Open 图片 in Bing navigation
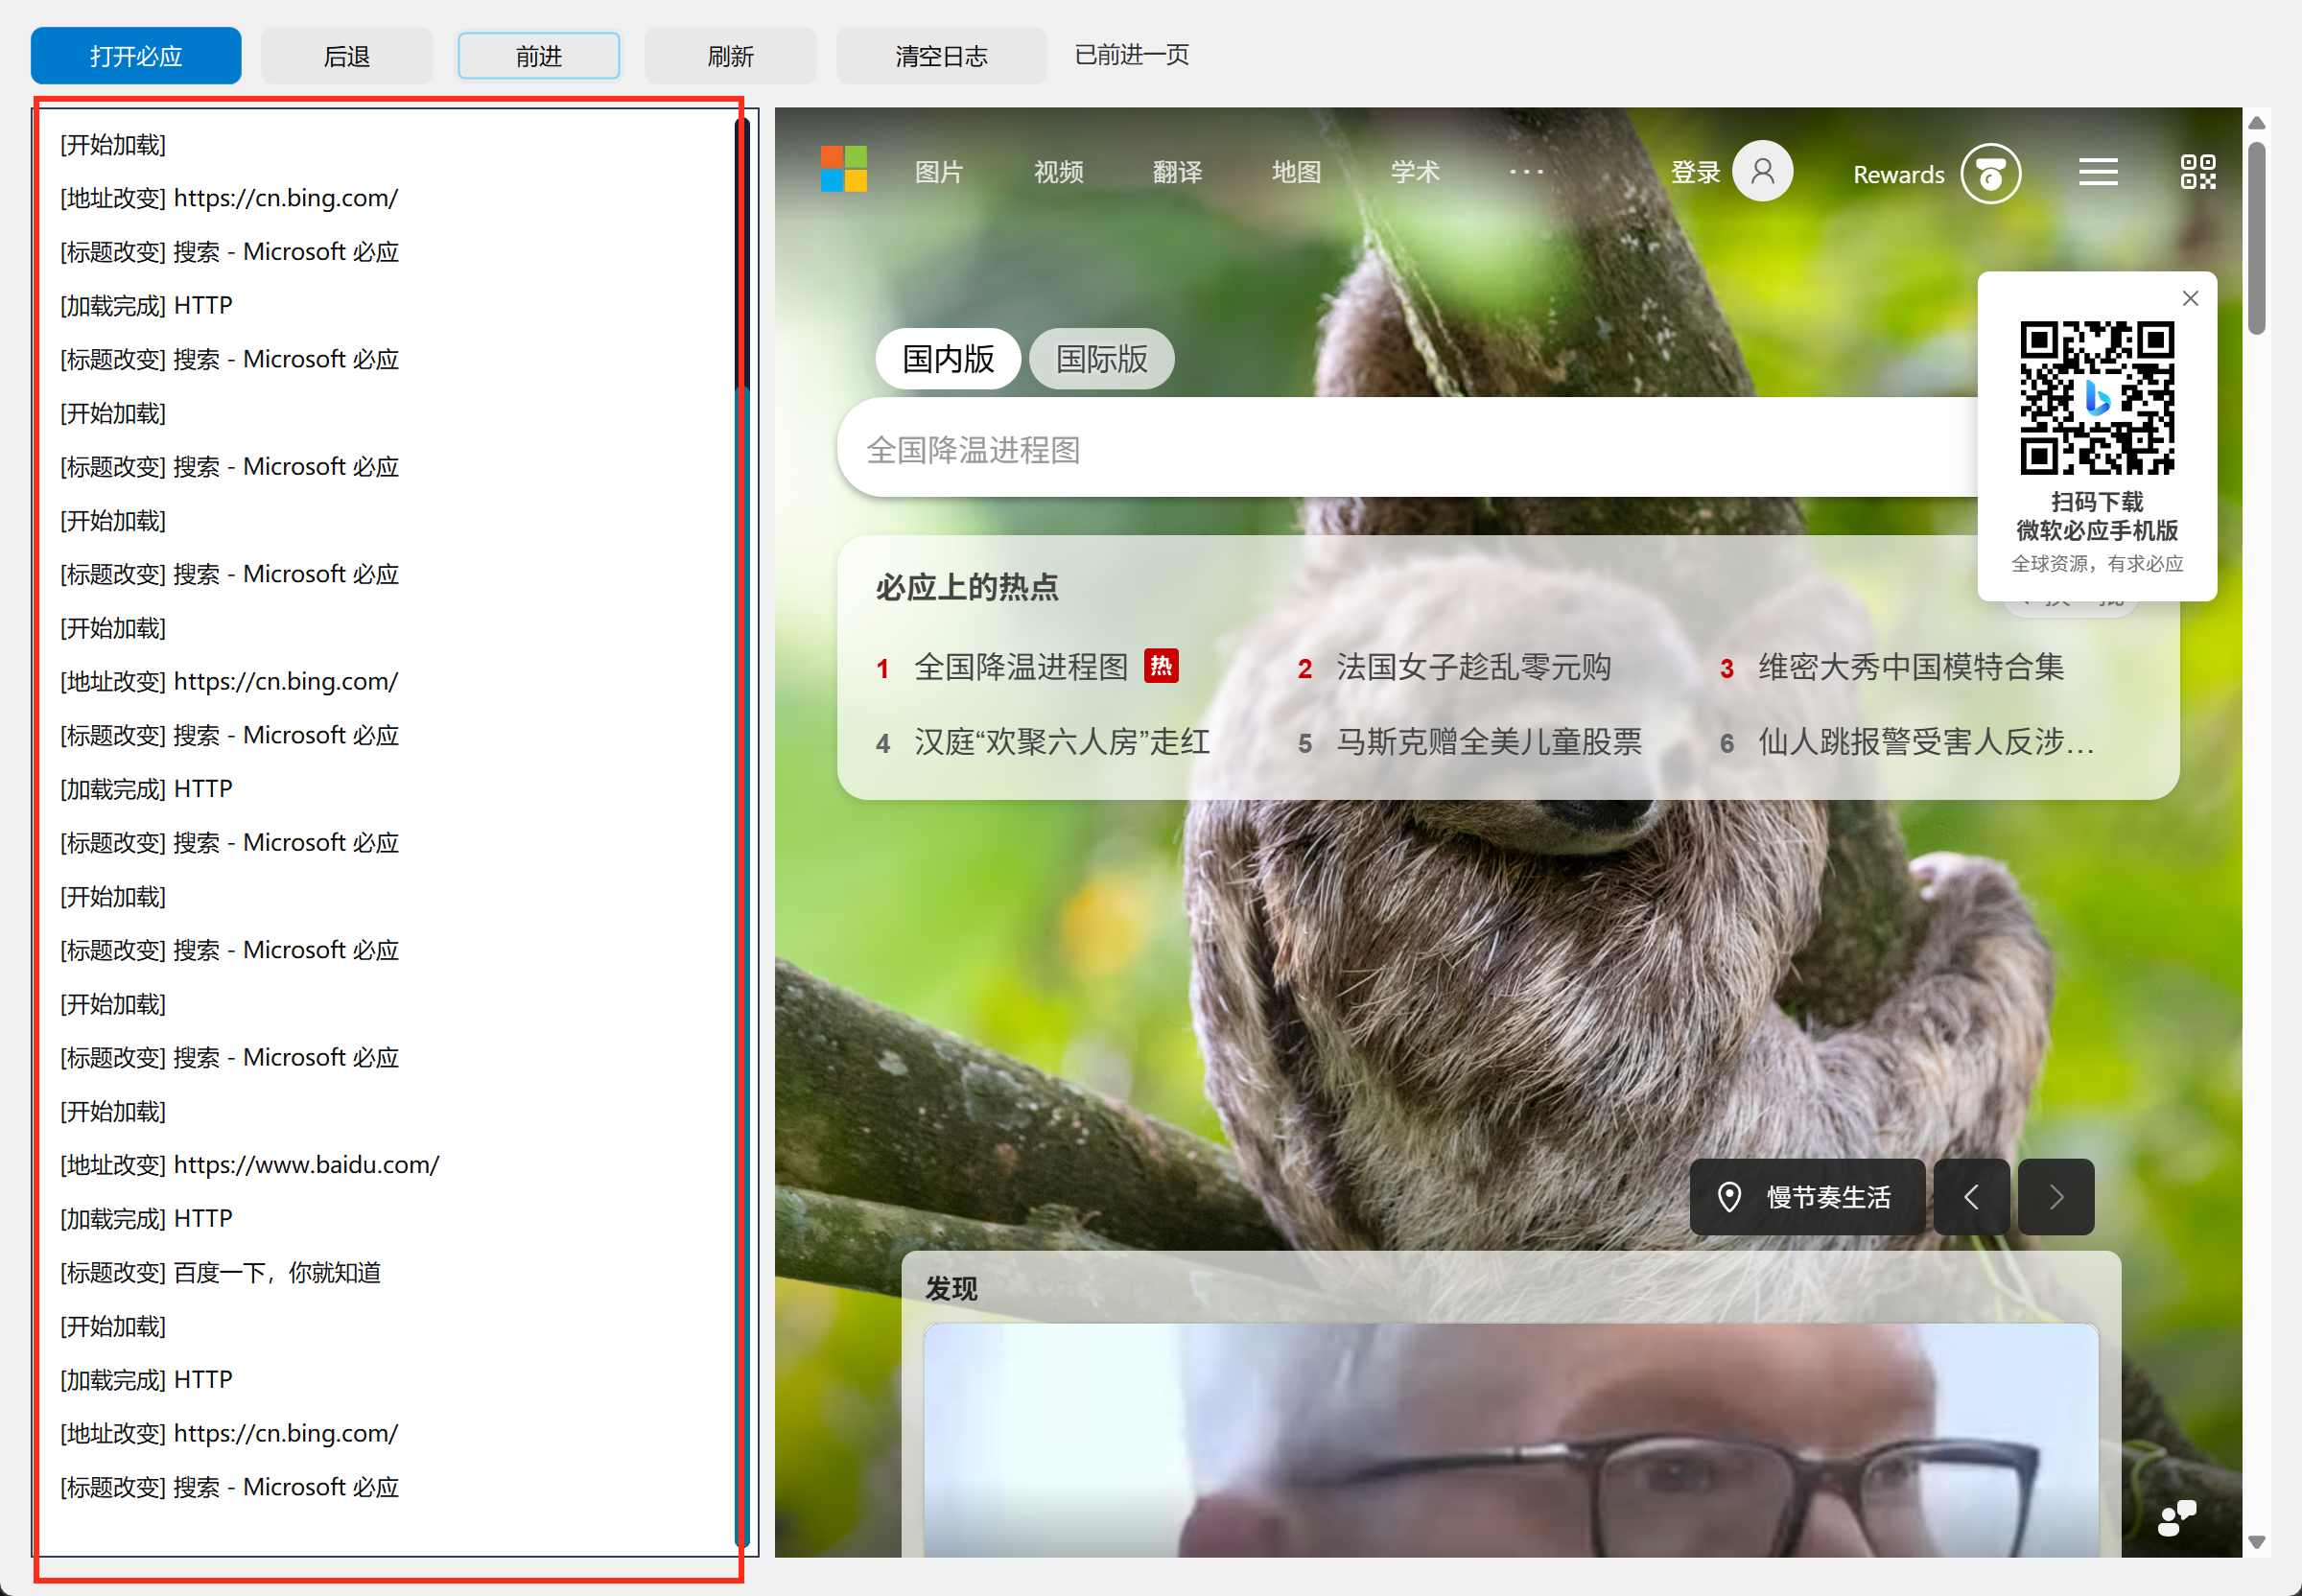 pyautogui.click(x=938, y=172)
